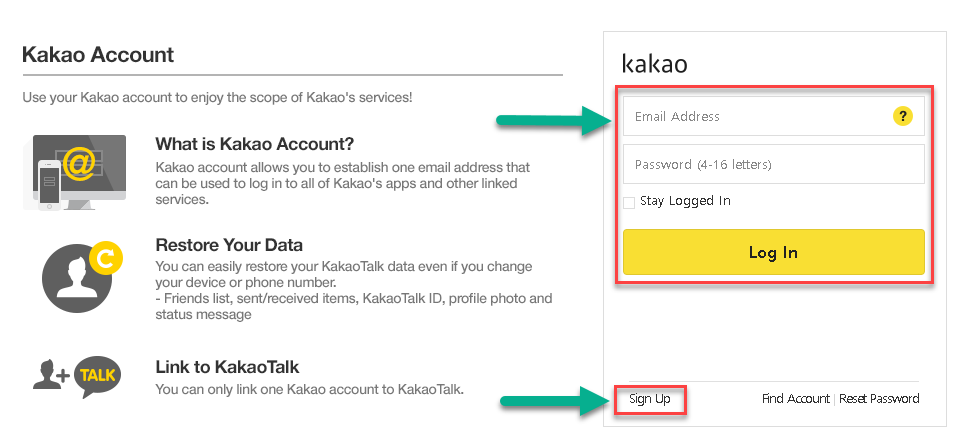Click the Stay Logged In label
Screen dimensions: 962x445
click(685, 201)
